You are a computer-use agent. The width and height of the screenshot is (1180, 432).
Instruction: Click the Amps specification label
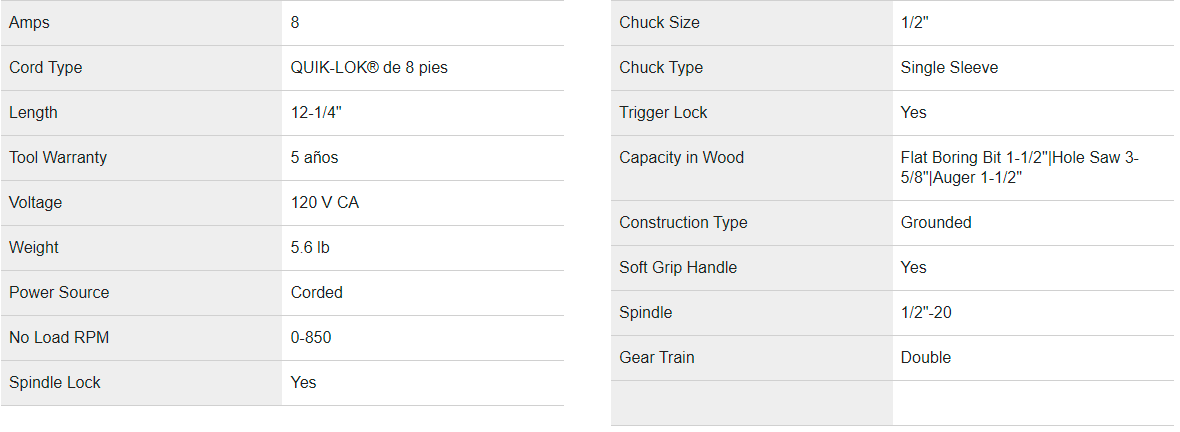(x=29, y=22)
